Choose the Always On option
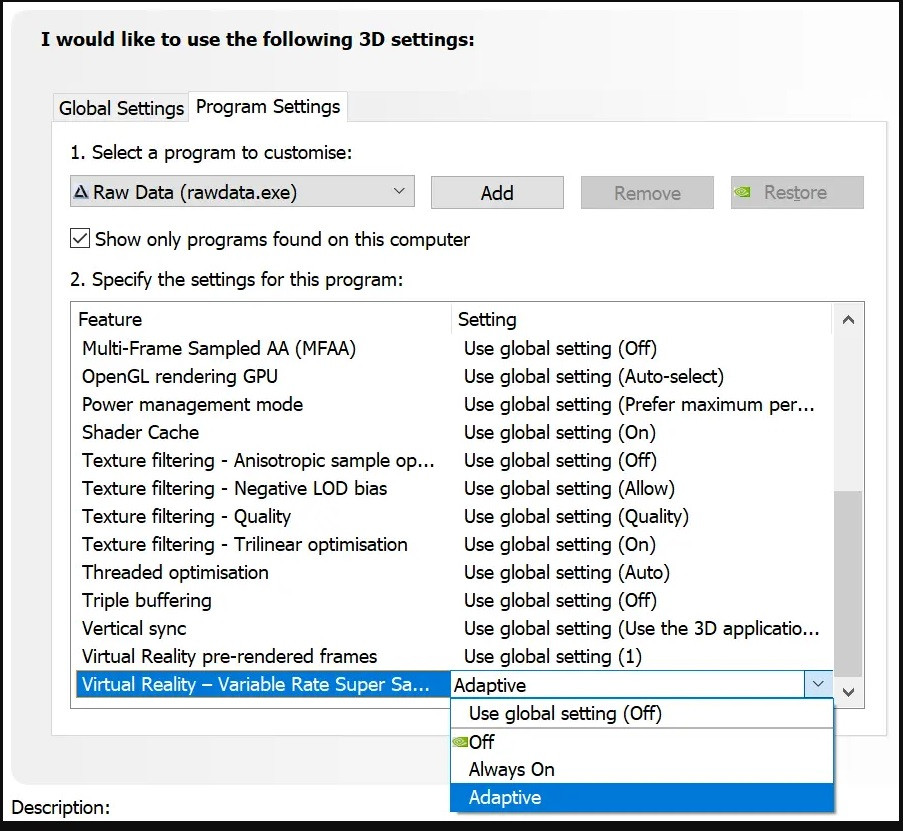 click(512, 769)
